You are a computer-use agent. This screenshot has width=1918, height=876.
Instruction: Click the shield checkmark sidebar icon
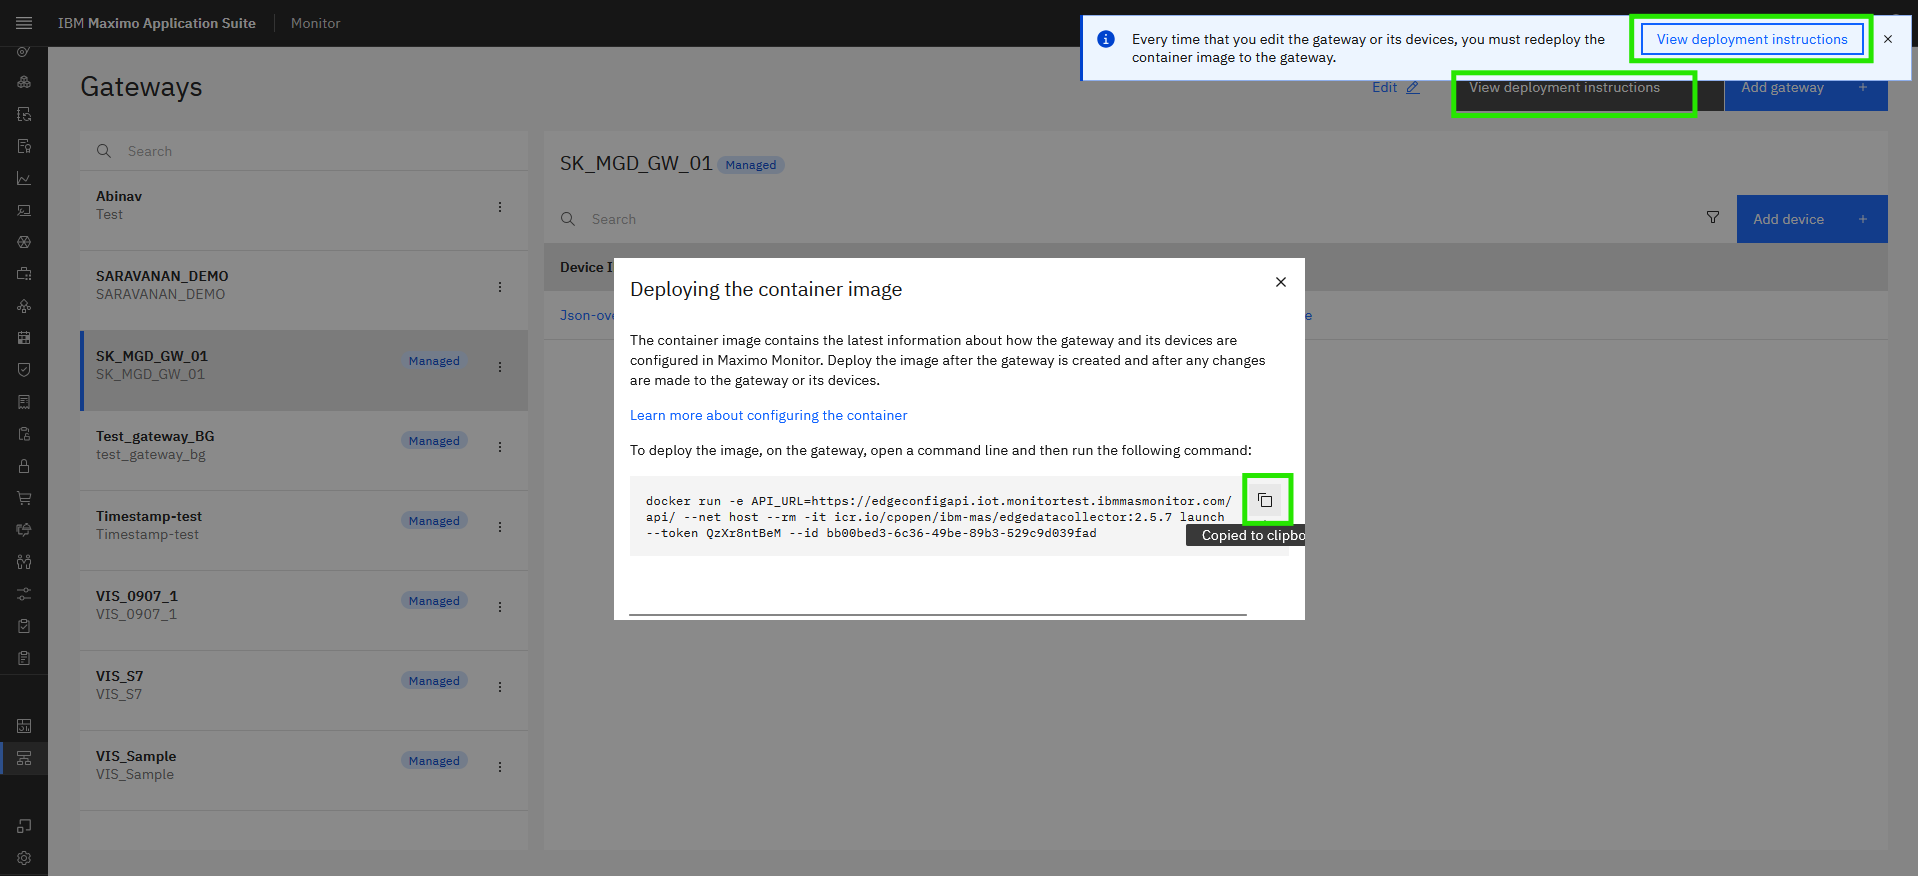24,370
